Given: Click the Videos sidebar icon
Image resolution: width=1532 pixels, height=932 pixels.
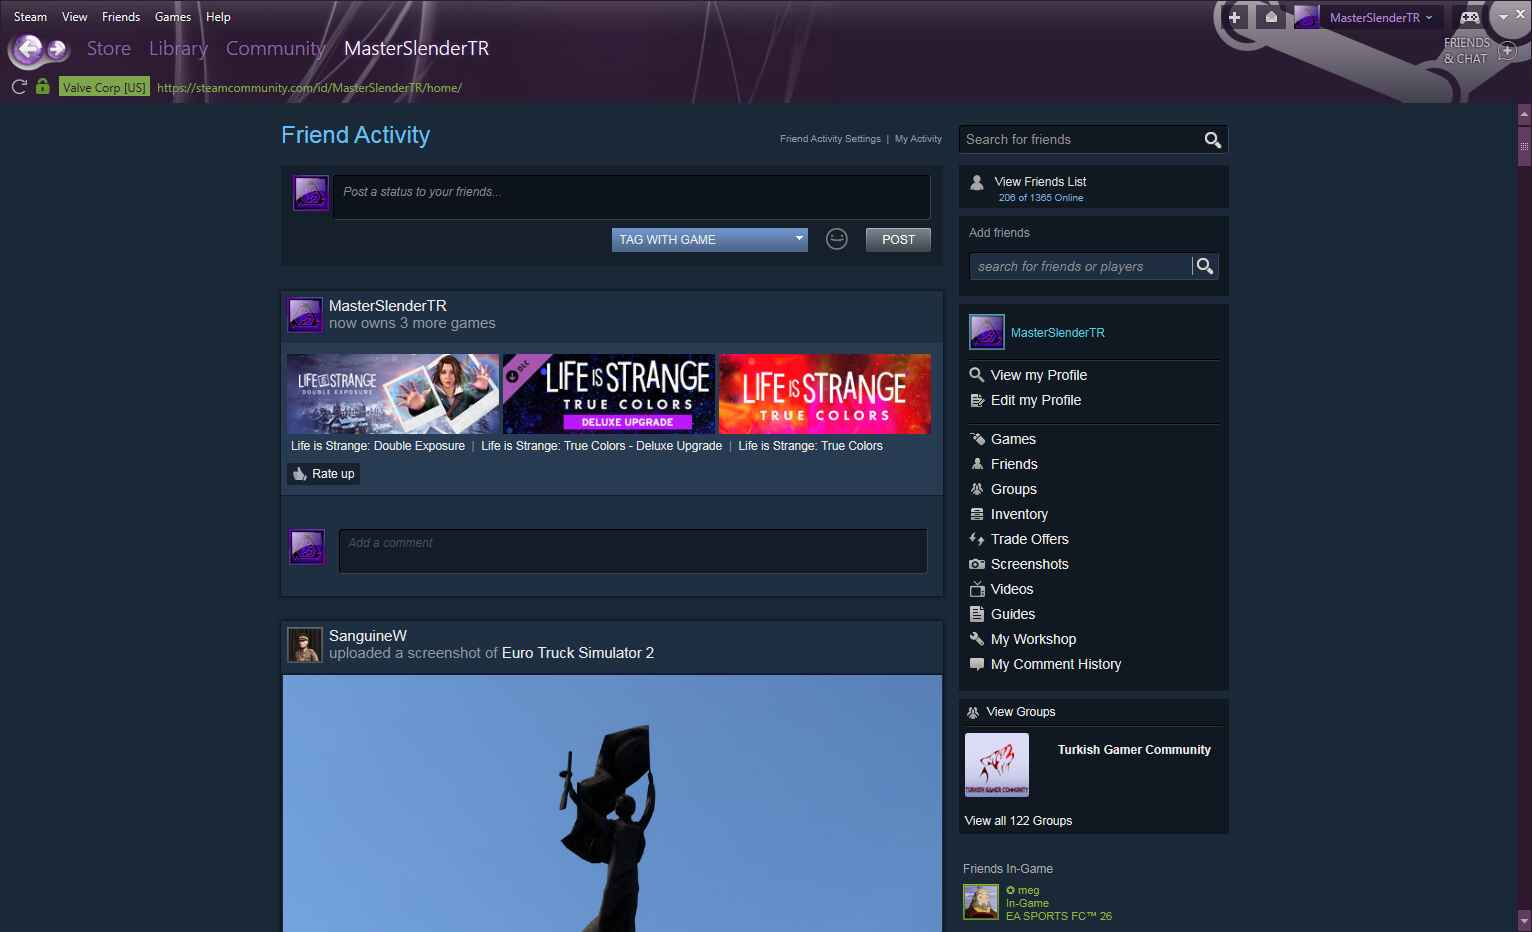Looking at the screenshot, I should (x=977, y=589).
